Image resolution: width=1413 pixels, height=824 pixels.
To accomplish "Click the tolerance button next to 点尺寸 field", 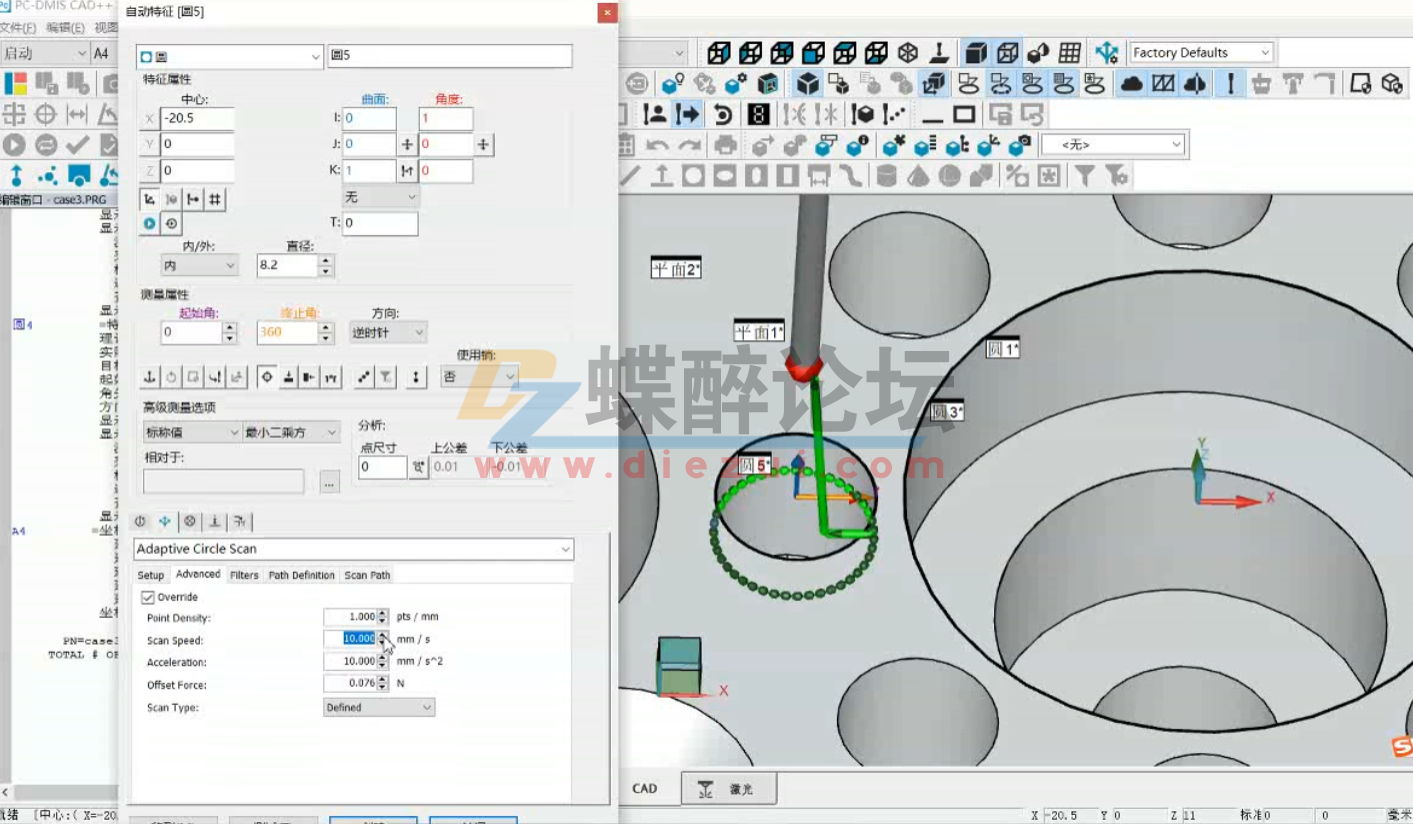I will pyautogui.click(x=419, y=465).
